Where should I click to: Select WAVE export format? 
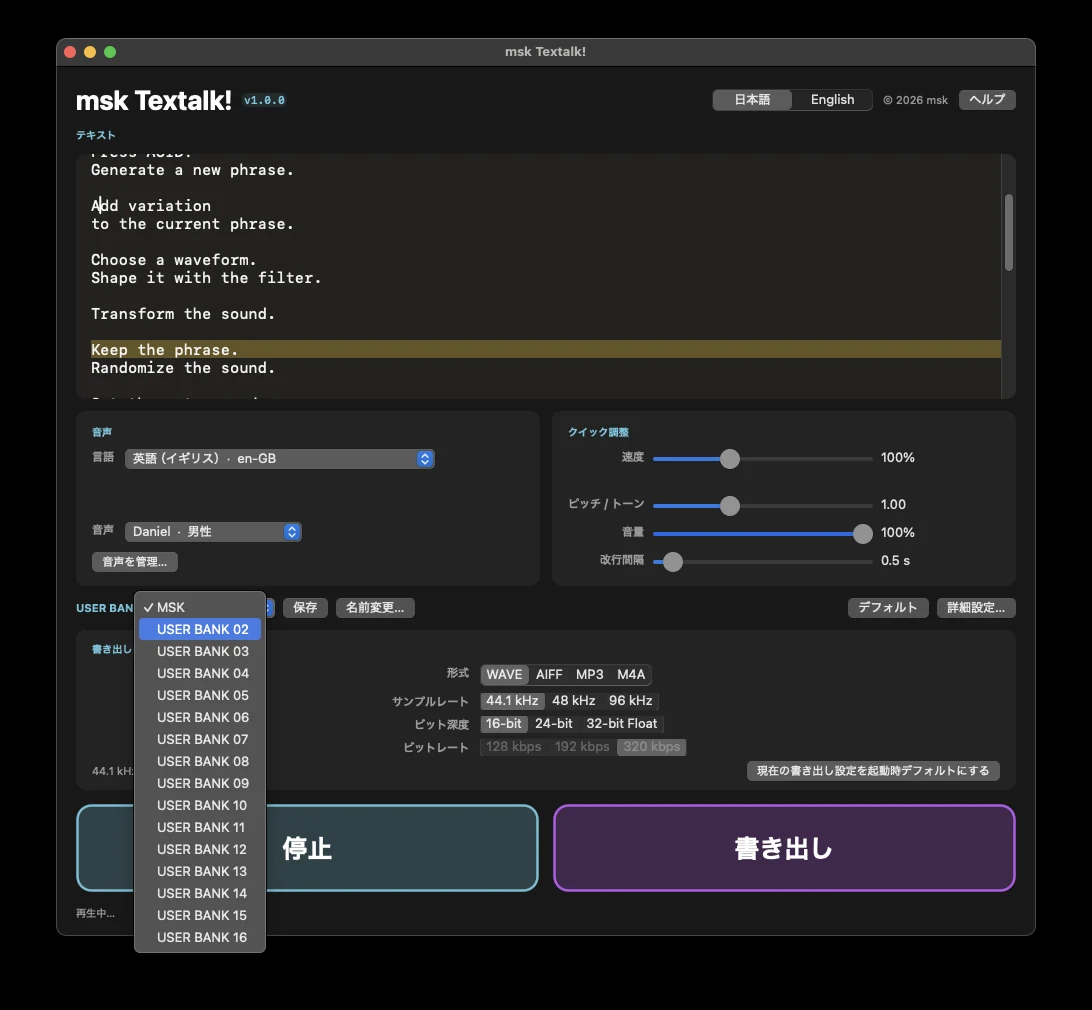pyautogui.click(x=504, y=674)
